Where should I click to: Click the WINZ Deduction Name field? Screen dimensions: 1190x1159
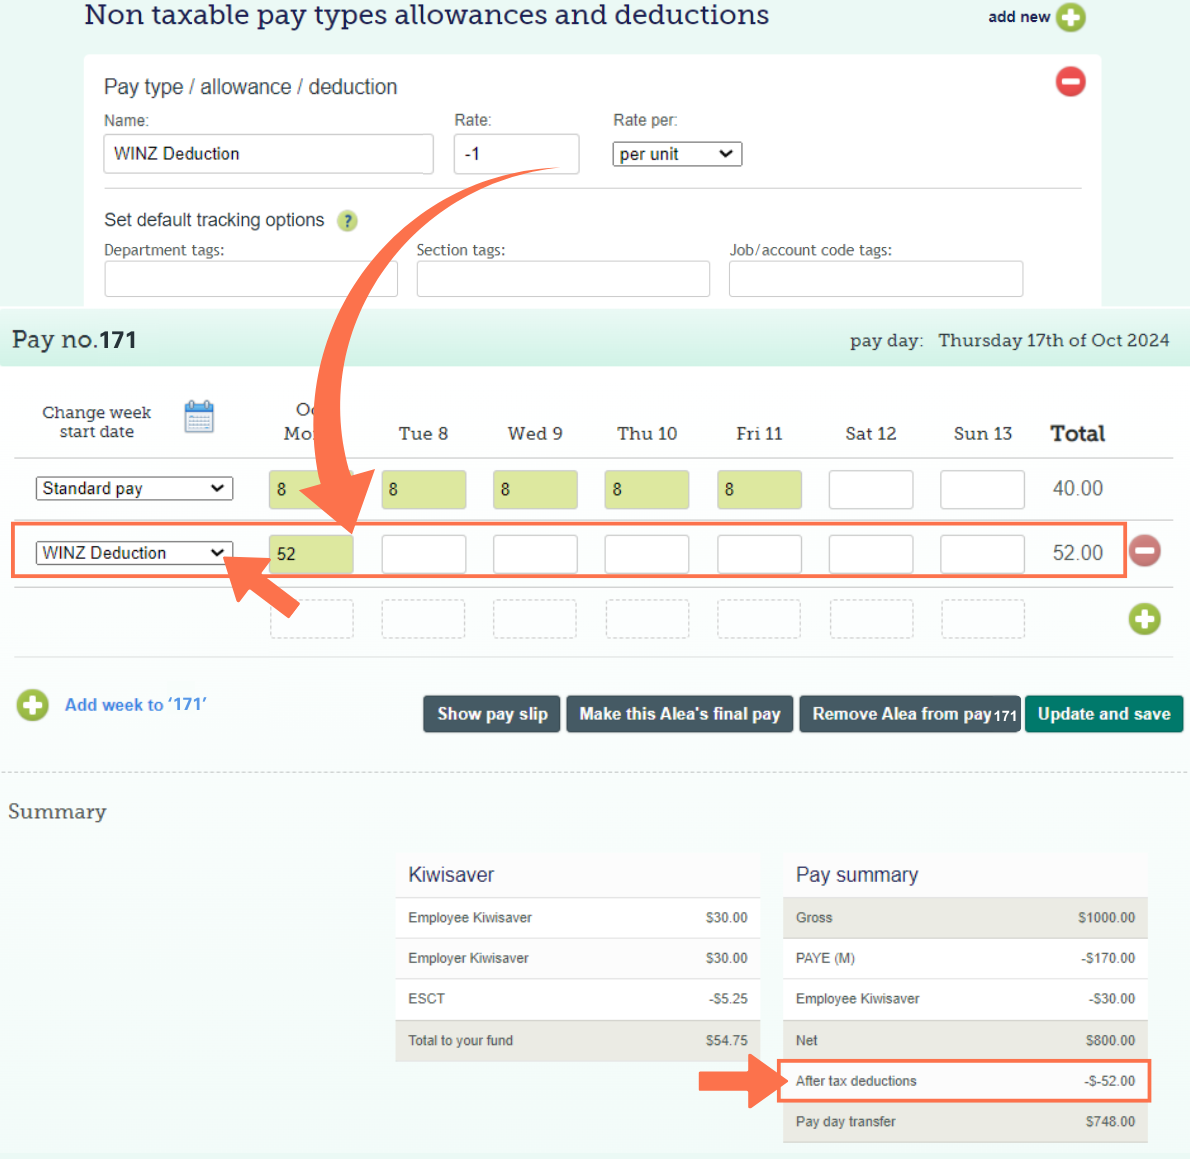(x=268, y=154)
